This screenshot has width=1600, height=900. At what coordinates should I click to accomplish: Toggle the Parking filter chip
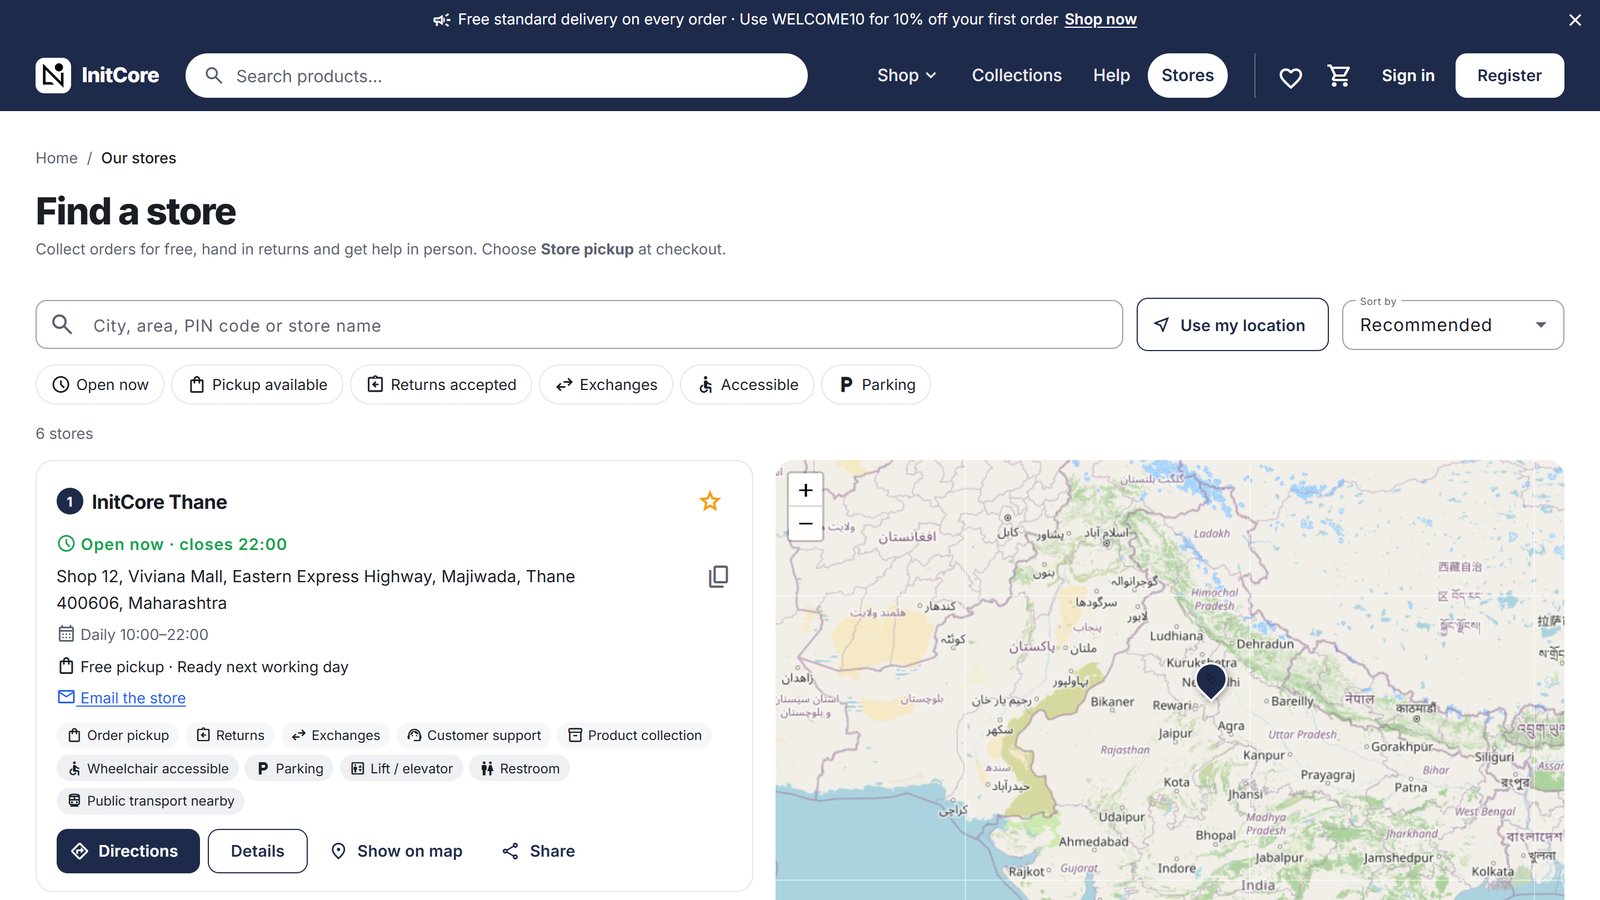point(876,385)
